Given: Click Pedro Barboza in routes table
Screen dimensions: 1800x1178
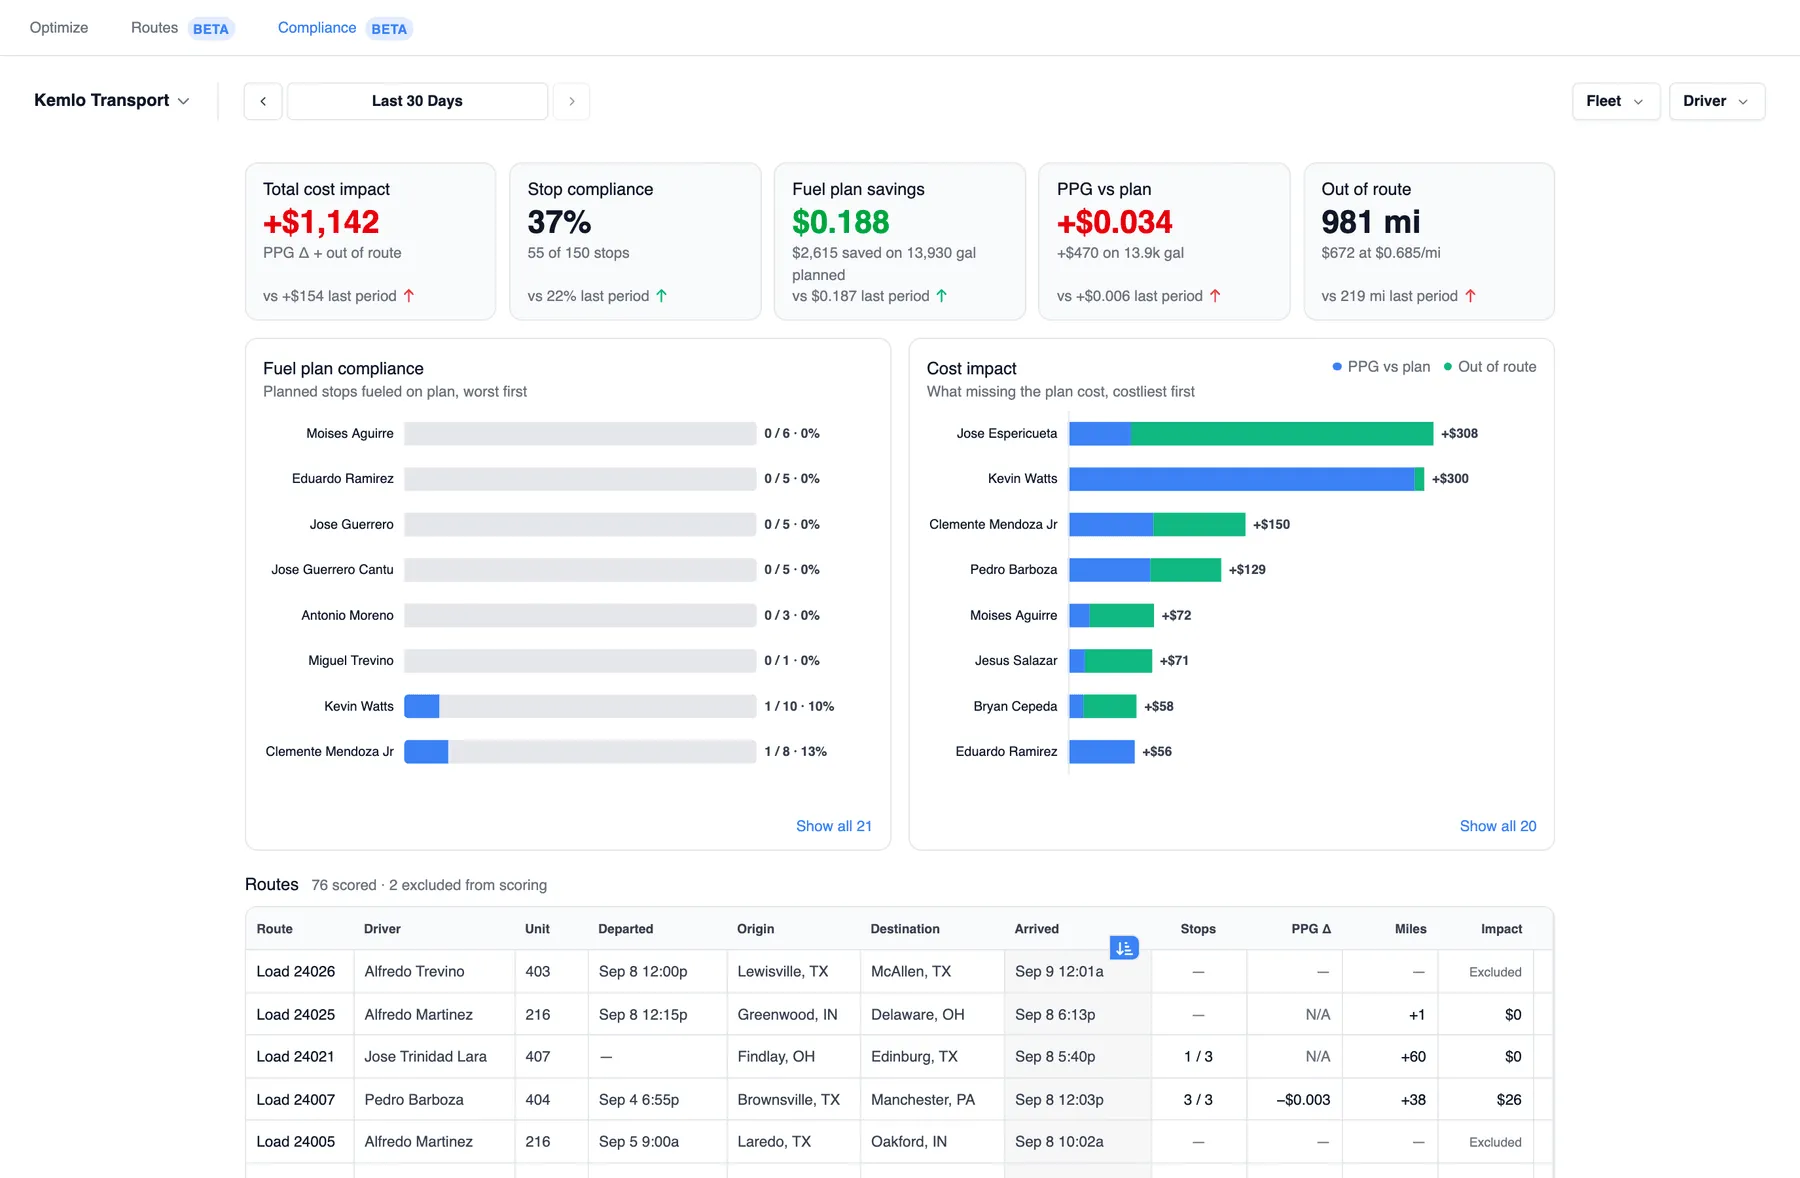Looking at the screenshot, I should point(414,1100).
